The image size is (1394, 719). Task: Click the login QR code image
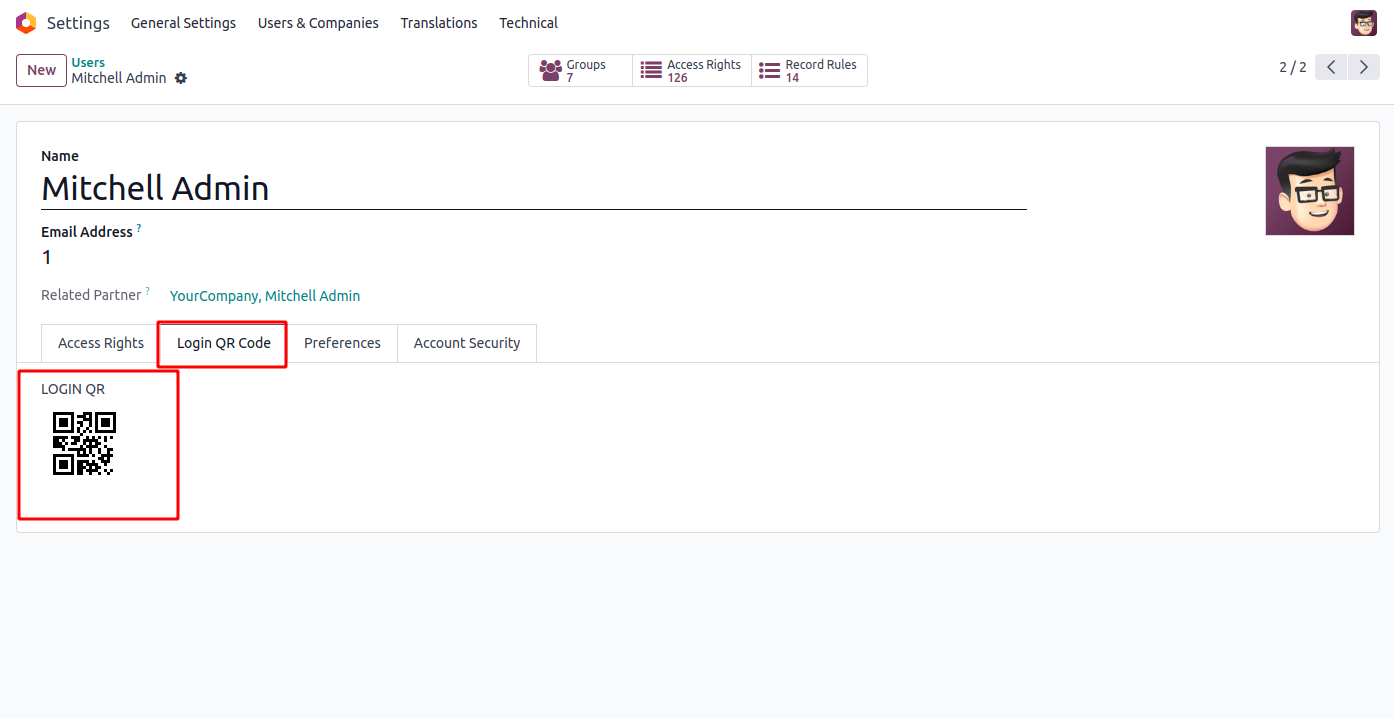[x=84, y=443]
